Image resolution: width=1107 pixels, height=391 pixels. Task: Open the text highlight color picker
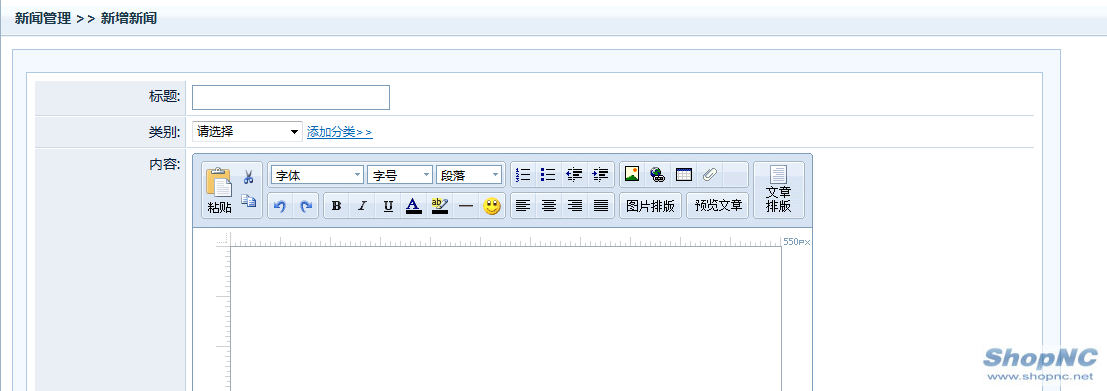(440, 206)
